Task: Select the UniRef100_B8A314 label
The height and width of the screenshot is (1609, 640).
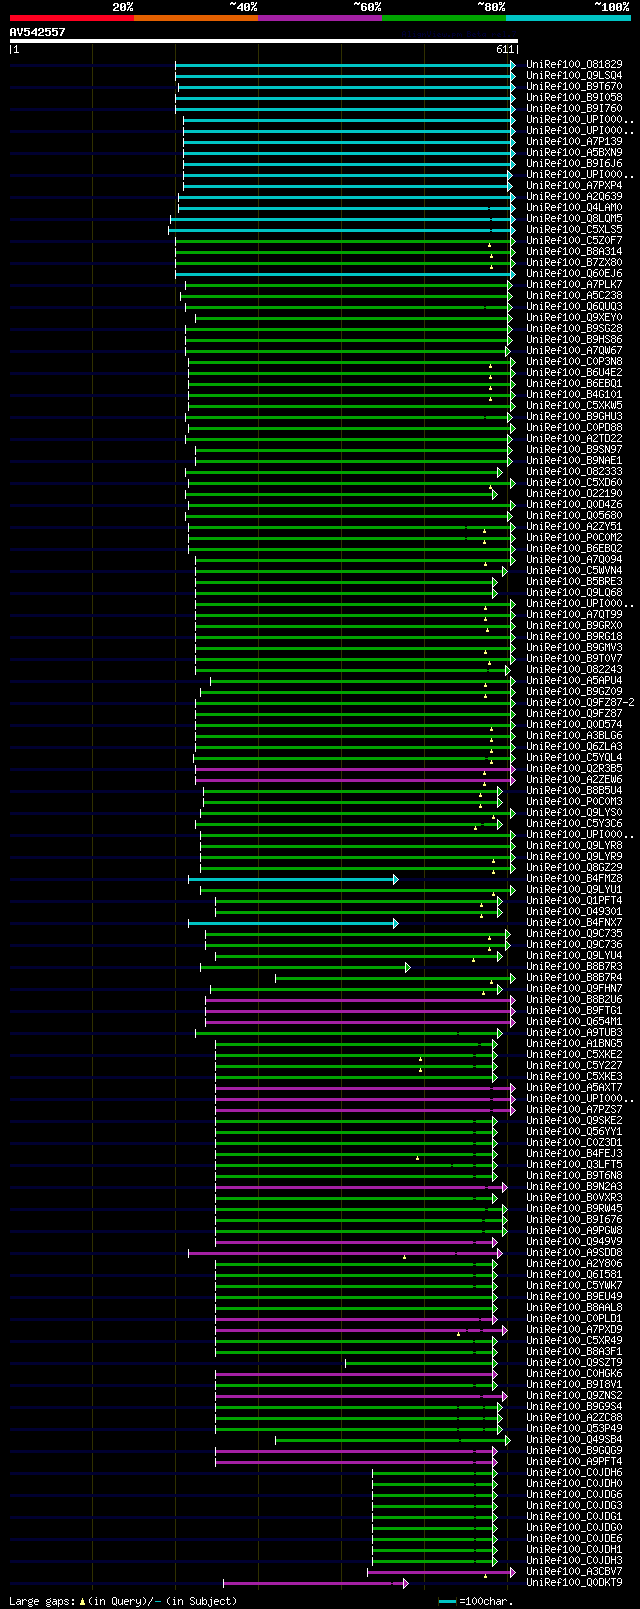Action: 574,252
